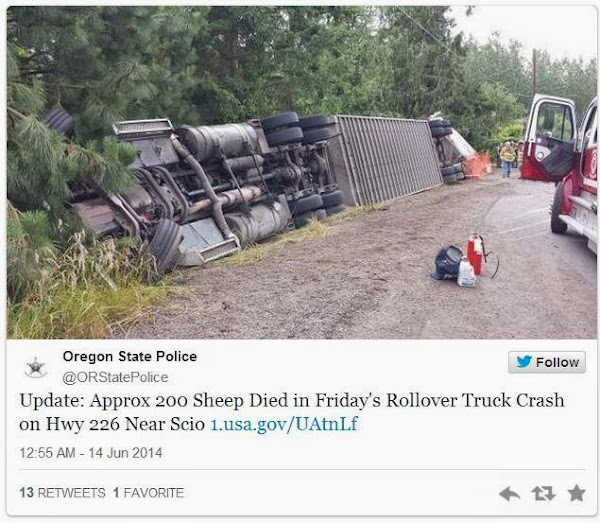
Task: Open the Oregon State Police display name
Action: [130, 357]
